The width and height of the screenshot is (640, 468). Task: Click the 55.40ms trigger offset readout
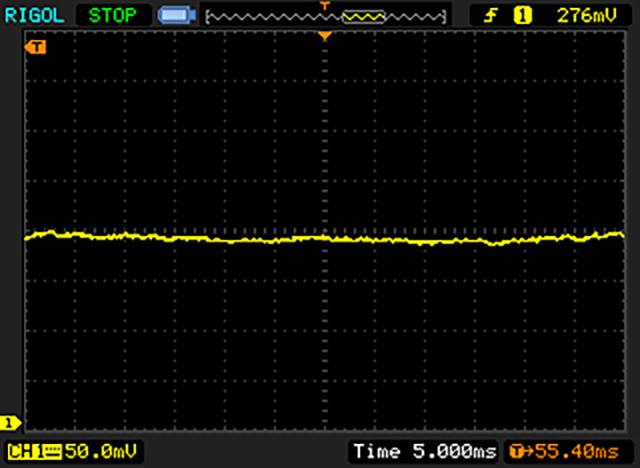point(564,452)
